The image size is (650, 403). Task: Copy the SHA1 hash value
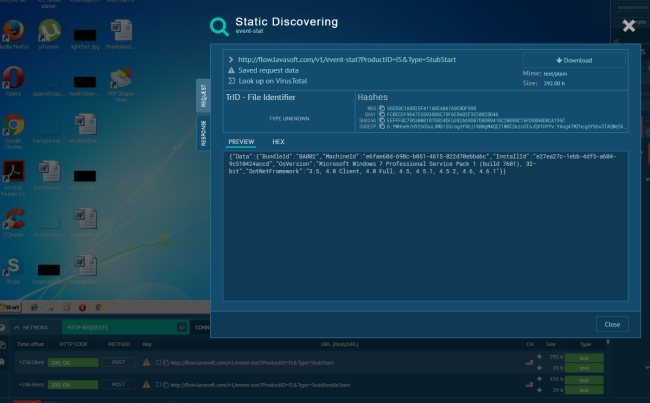click(382, 114)
